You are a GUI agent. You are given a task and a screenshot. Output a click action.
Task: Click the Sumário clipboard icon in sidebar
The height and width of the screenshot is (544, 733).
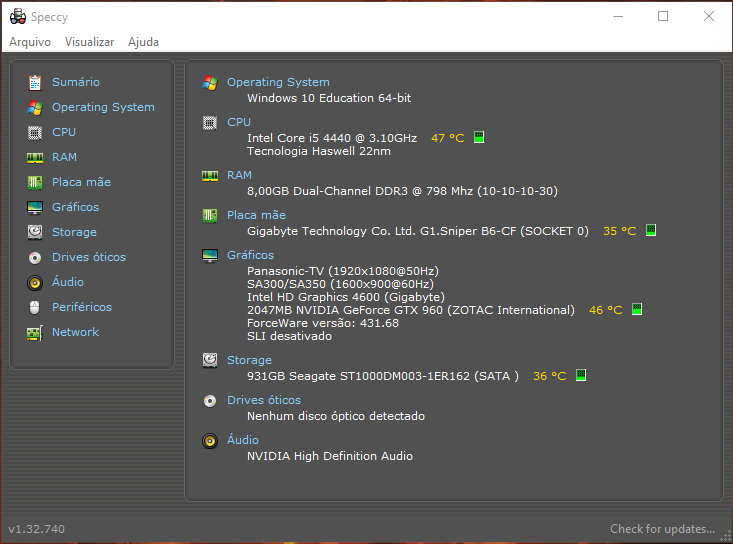pyautogui.click(x=35, y=82)
